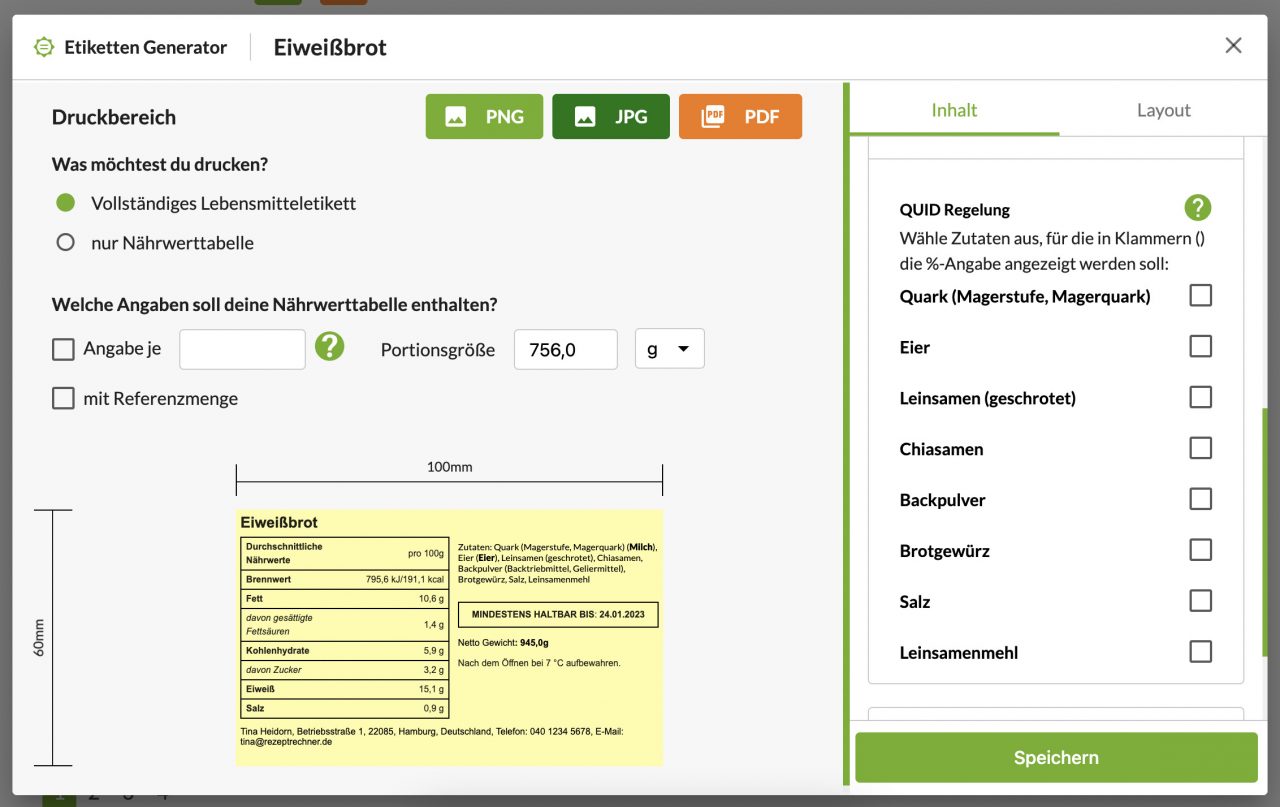Edit the Portionsgröße value field

(x=566, y=349)
